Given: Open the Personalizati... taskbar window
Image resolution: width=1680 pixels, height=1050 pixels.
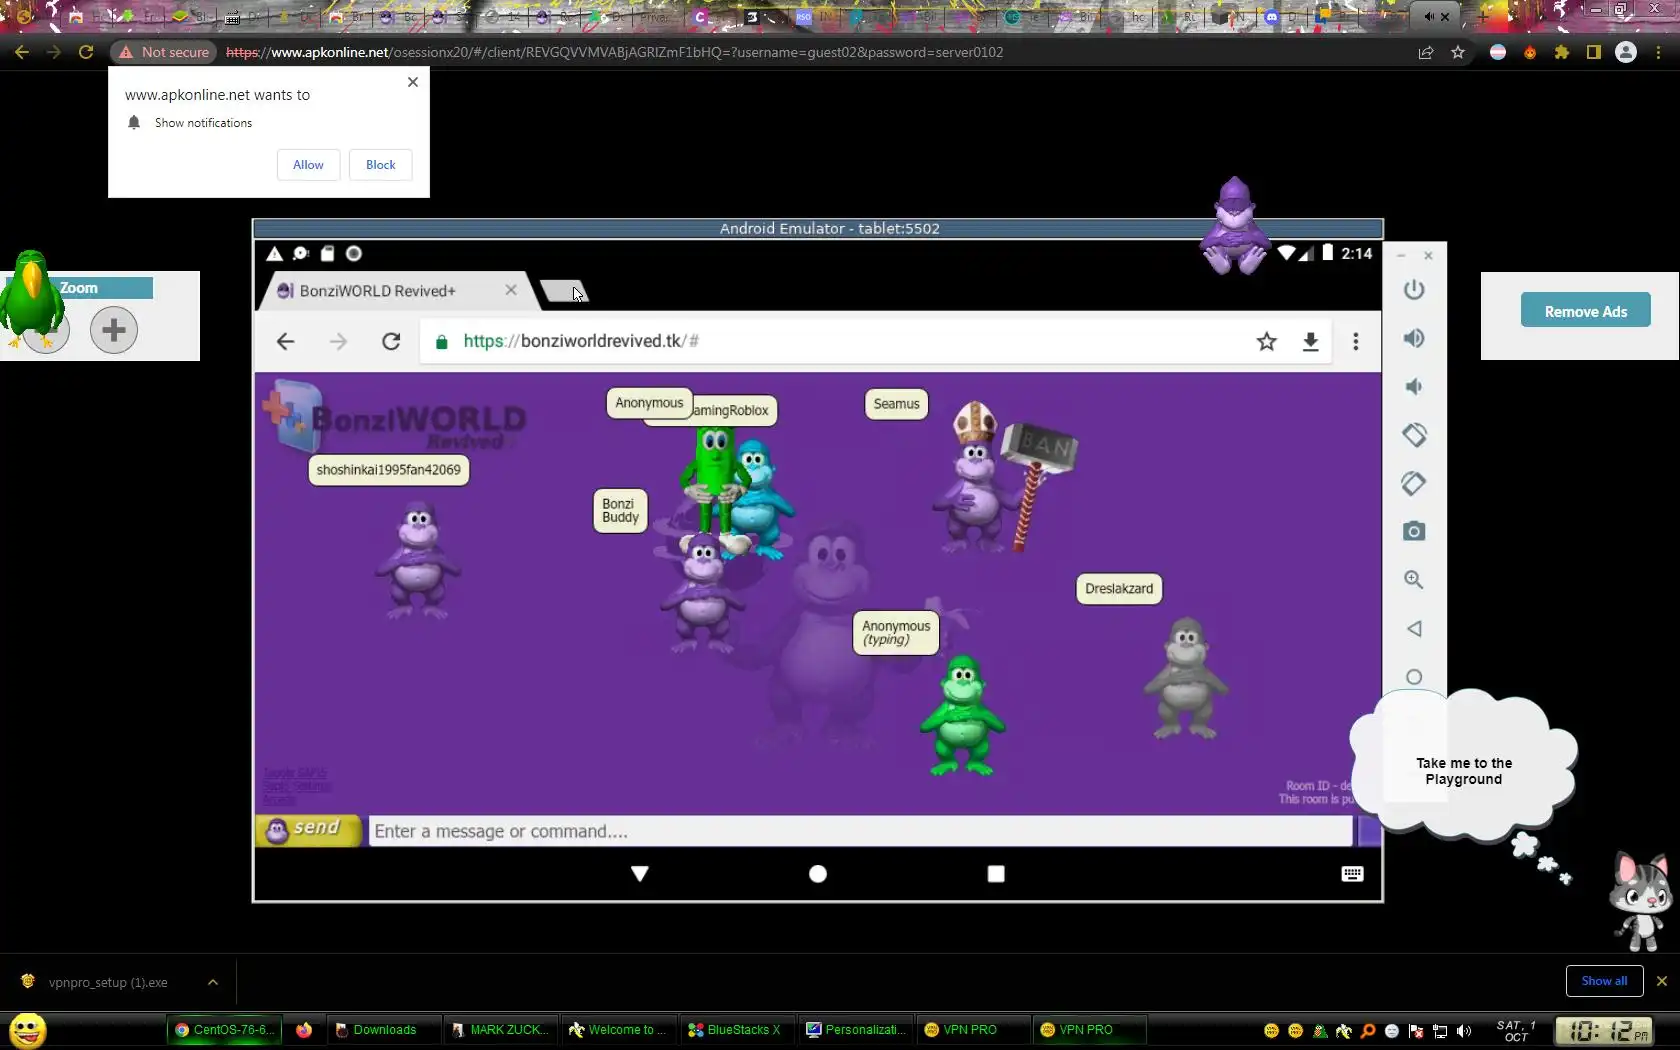Looking at the screenshot, I should [x=857, y=1030].
